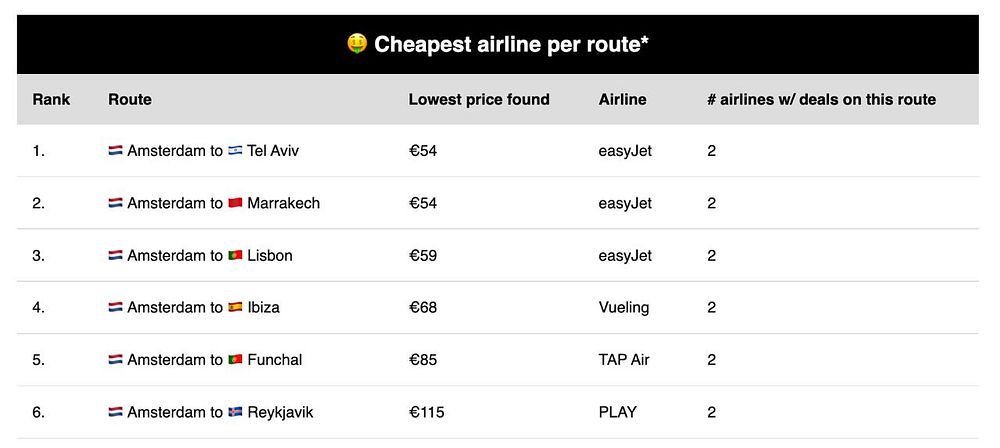Click the airlines with deals column header
The image size is (1000, 448).
coord(821,99)
